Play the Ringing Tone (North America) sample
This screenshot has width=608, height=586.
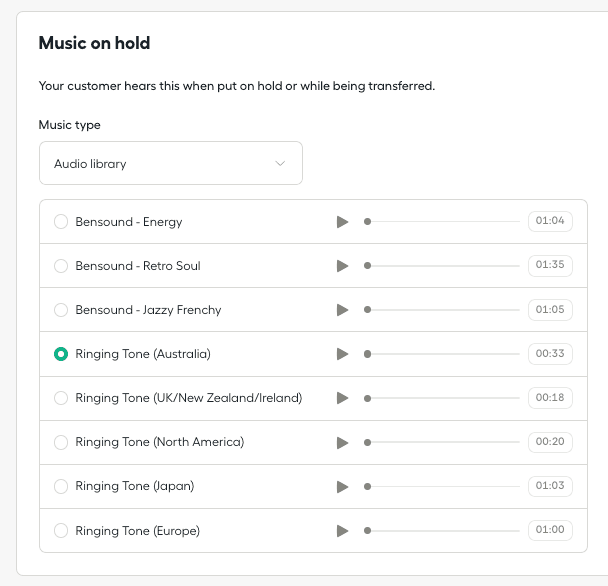[x=342, y=442]
